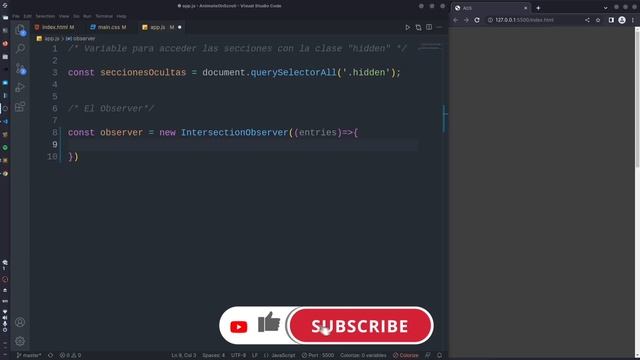Image resolution: width=640 pixels, height=360 pixels.
Task: Place cursor on empty line 9
Action: 243,144
